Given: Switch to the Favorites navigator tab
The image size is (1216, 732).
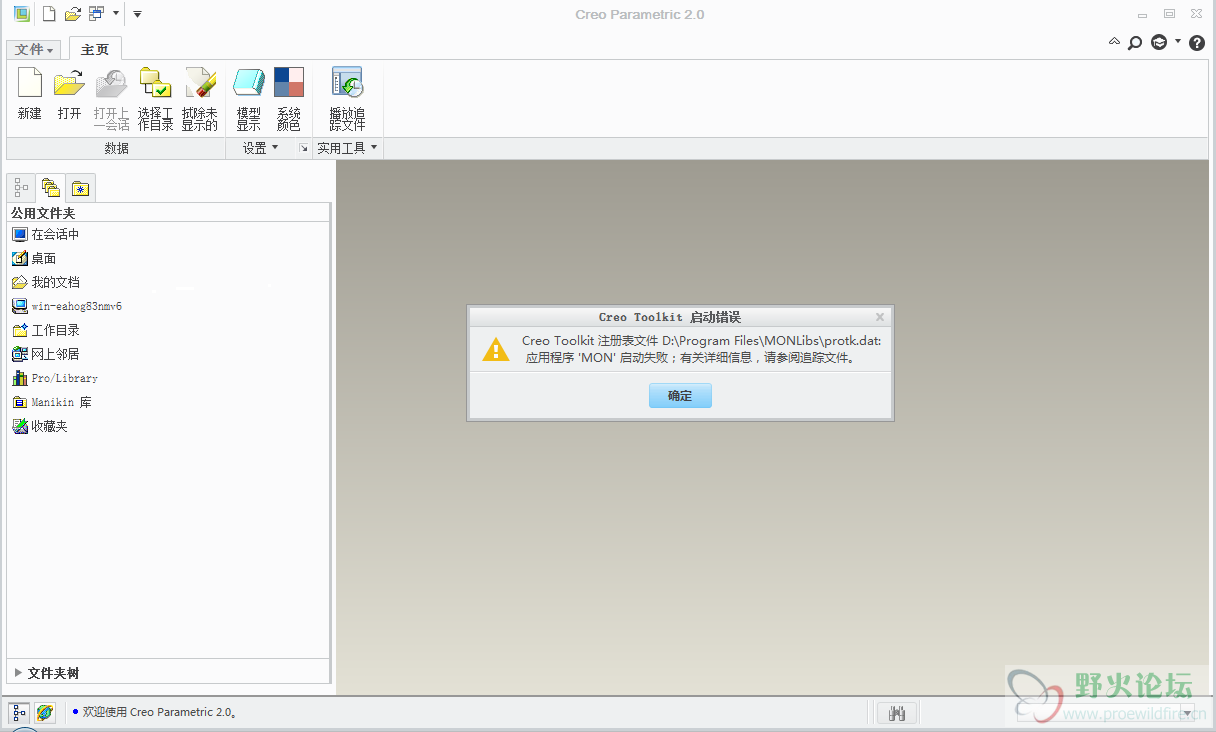Looking at the screenshot, I should coord(81,188).
